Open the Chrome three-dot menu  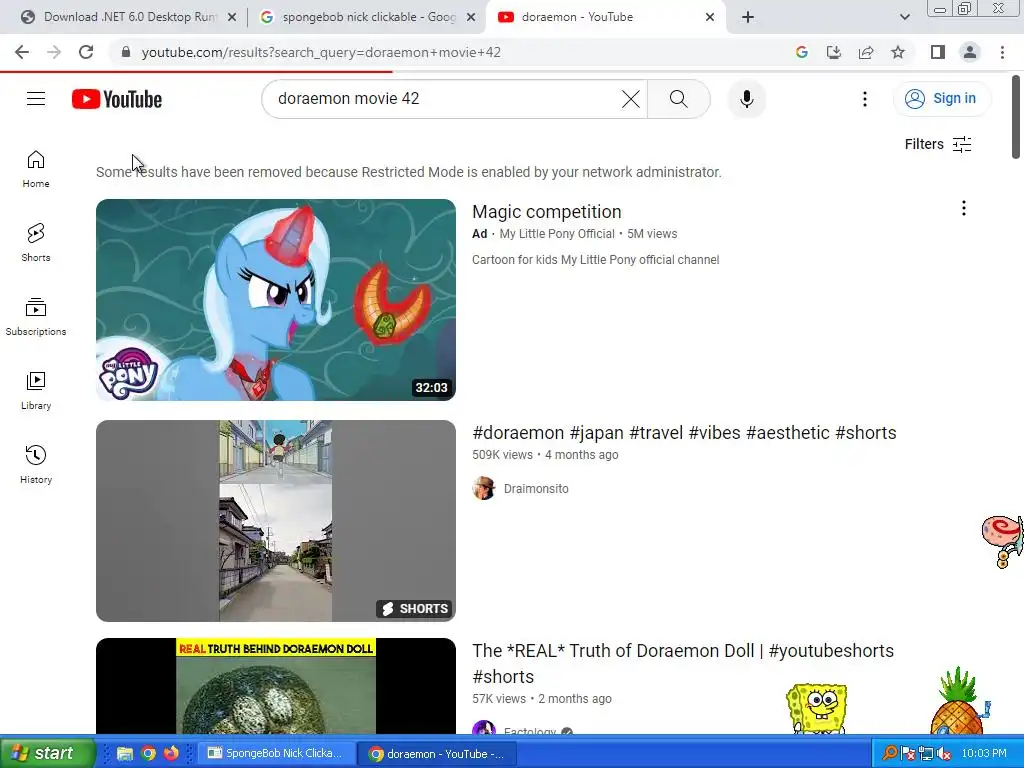click(1002, 52)
